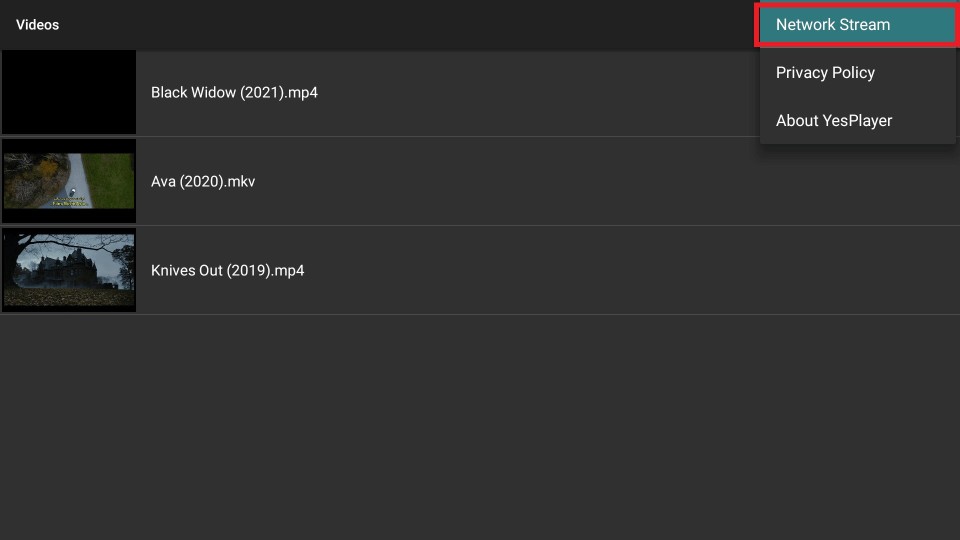Tap the Ava aerial road thumbnail
This screenshot has height=540, width=960.
point(69,181)
